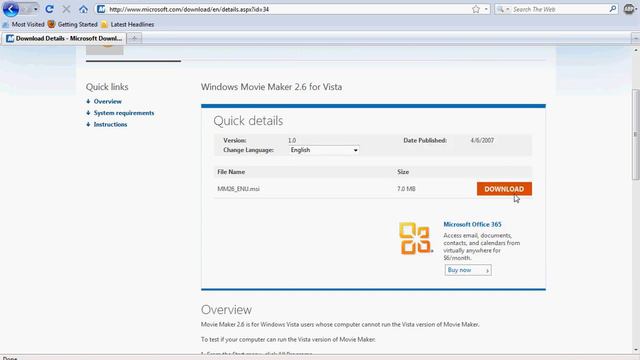
Task: Click the site identity icon in address bar
Action: tap(101, 9)
